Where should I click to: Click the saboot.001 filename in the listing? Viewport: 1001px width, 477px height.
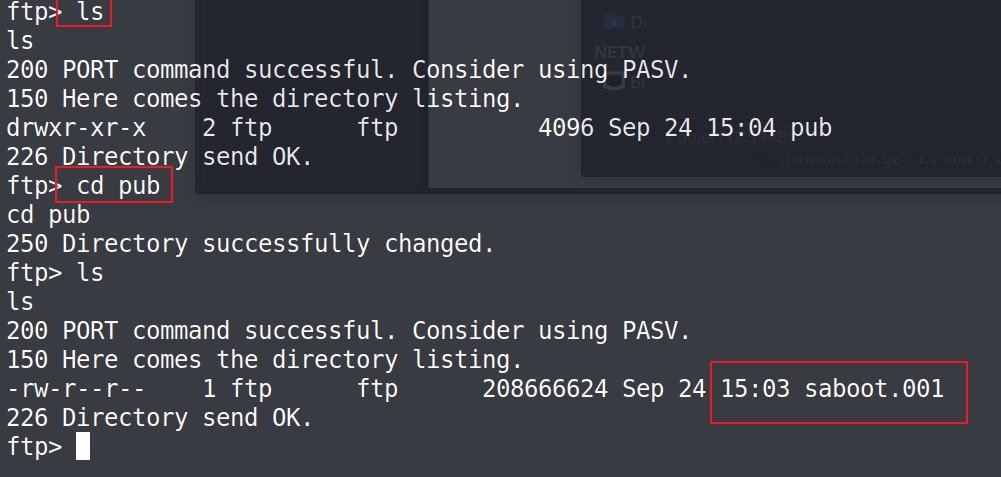(x=874, y=388)
